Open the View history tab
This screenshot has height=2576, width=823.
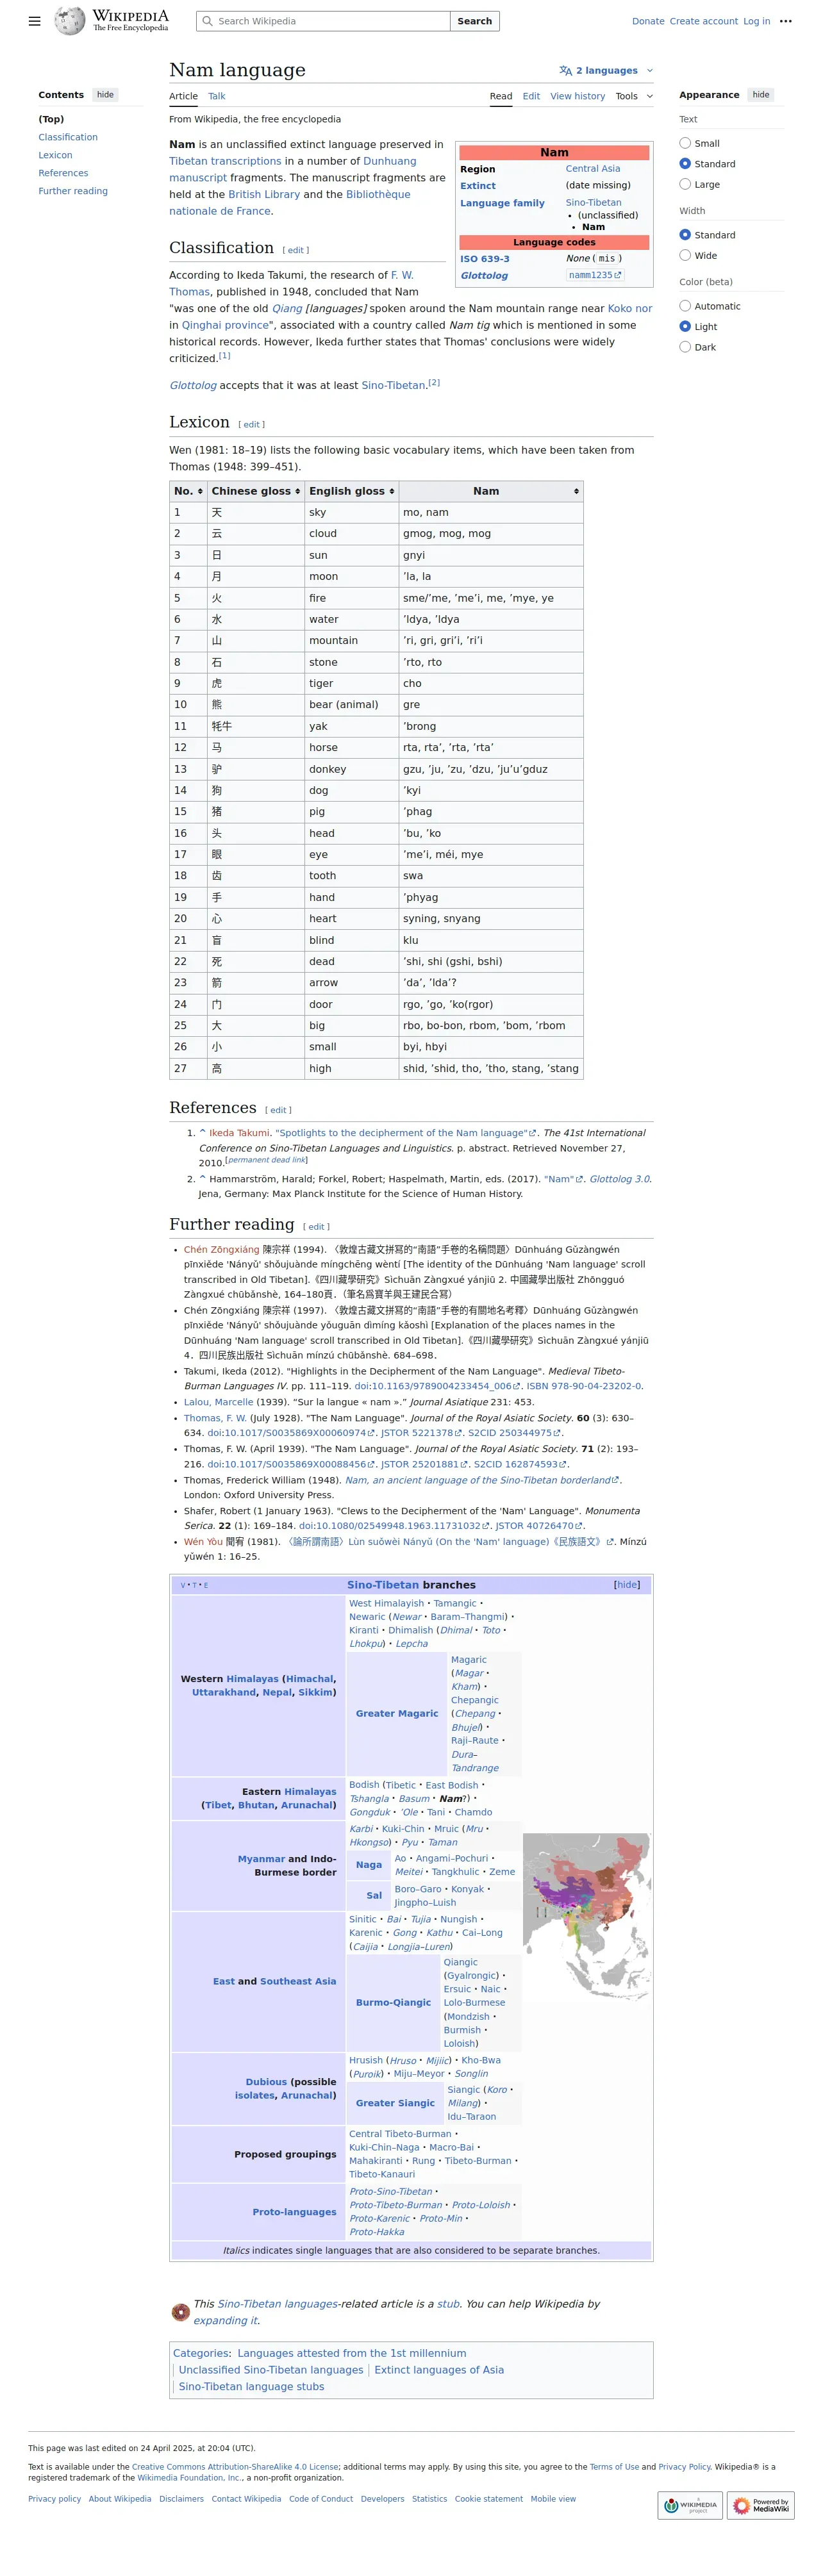coord(577,96)
